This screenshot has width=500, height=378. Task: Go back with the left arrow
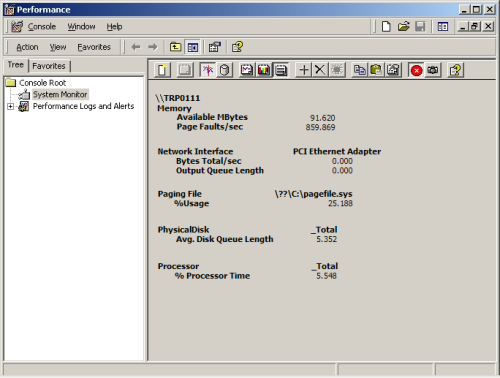pyautogui.click(x=136, y=47)
